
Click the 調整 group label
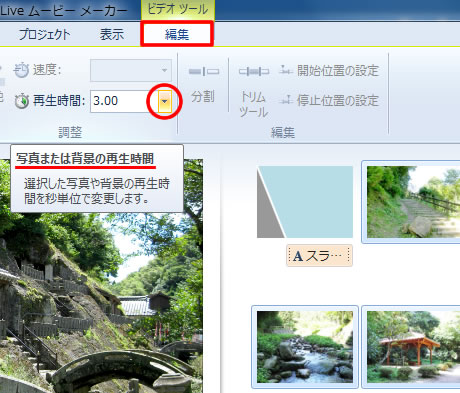click(x=70, y=132)
